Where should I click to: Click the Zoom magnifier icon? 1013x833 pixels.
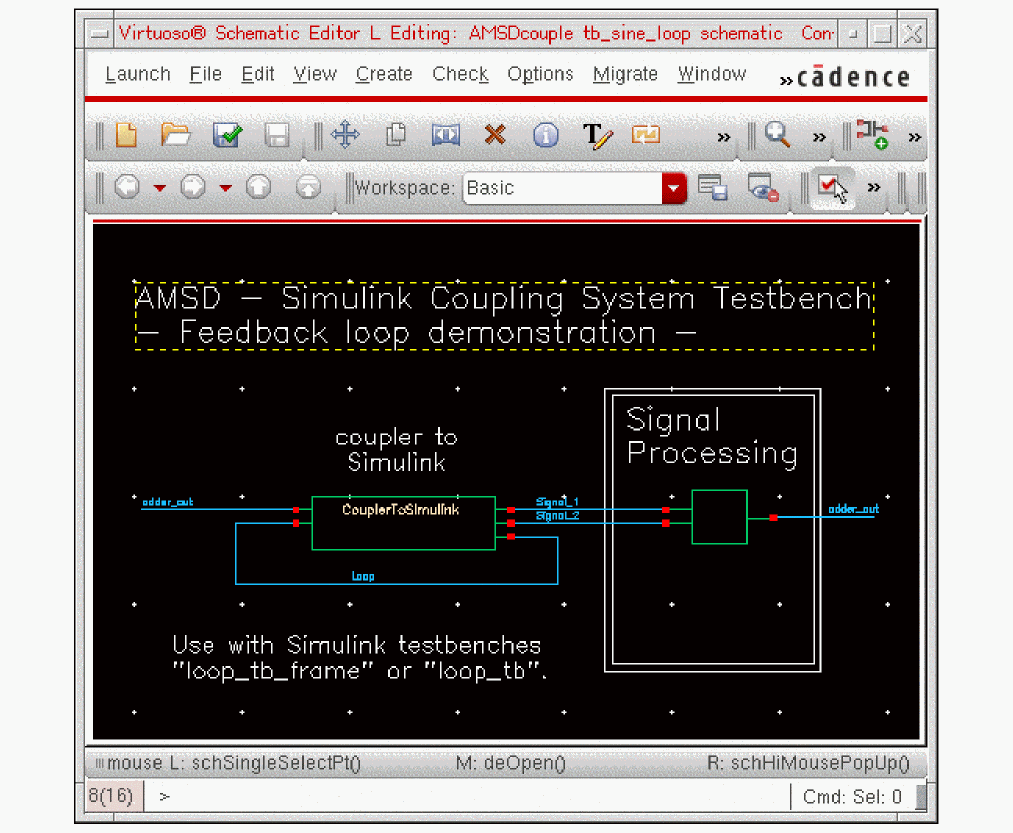777,135
